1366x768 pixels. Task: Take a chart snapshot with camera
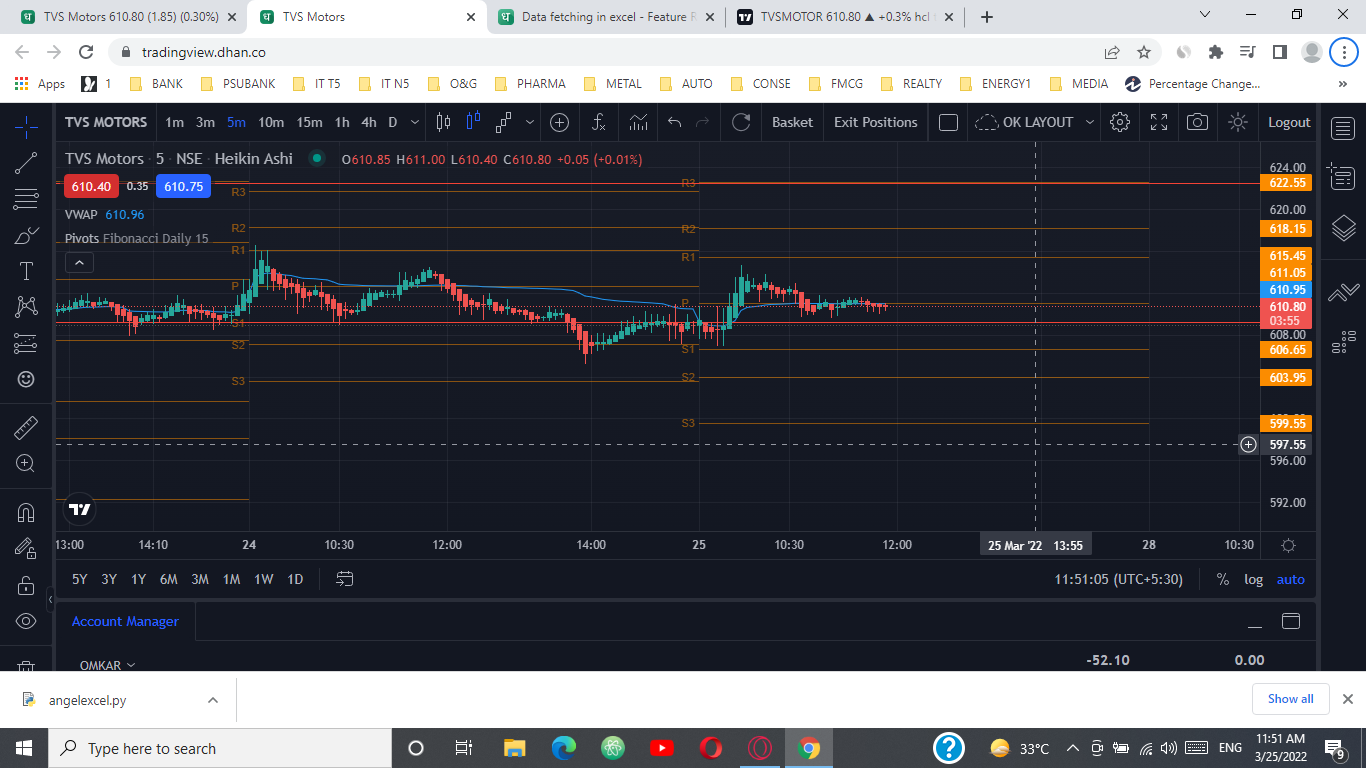1197,122
